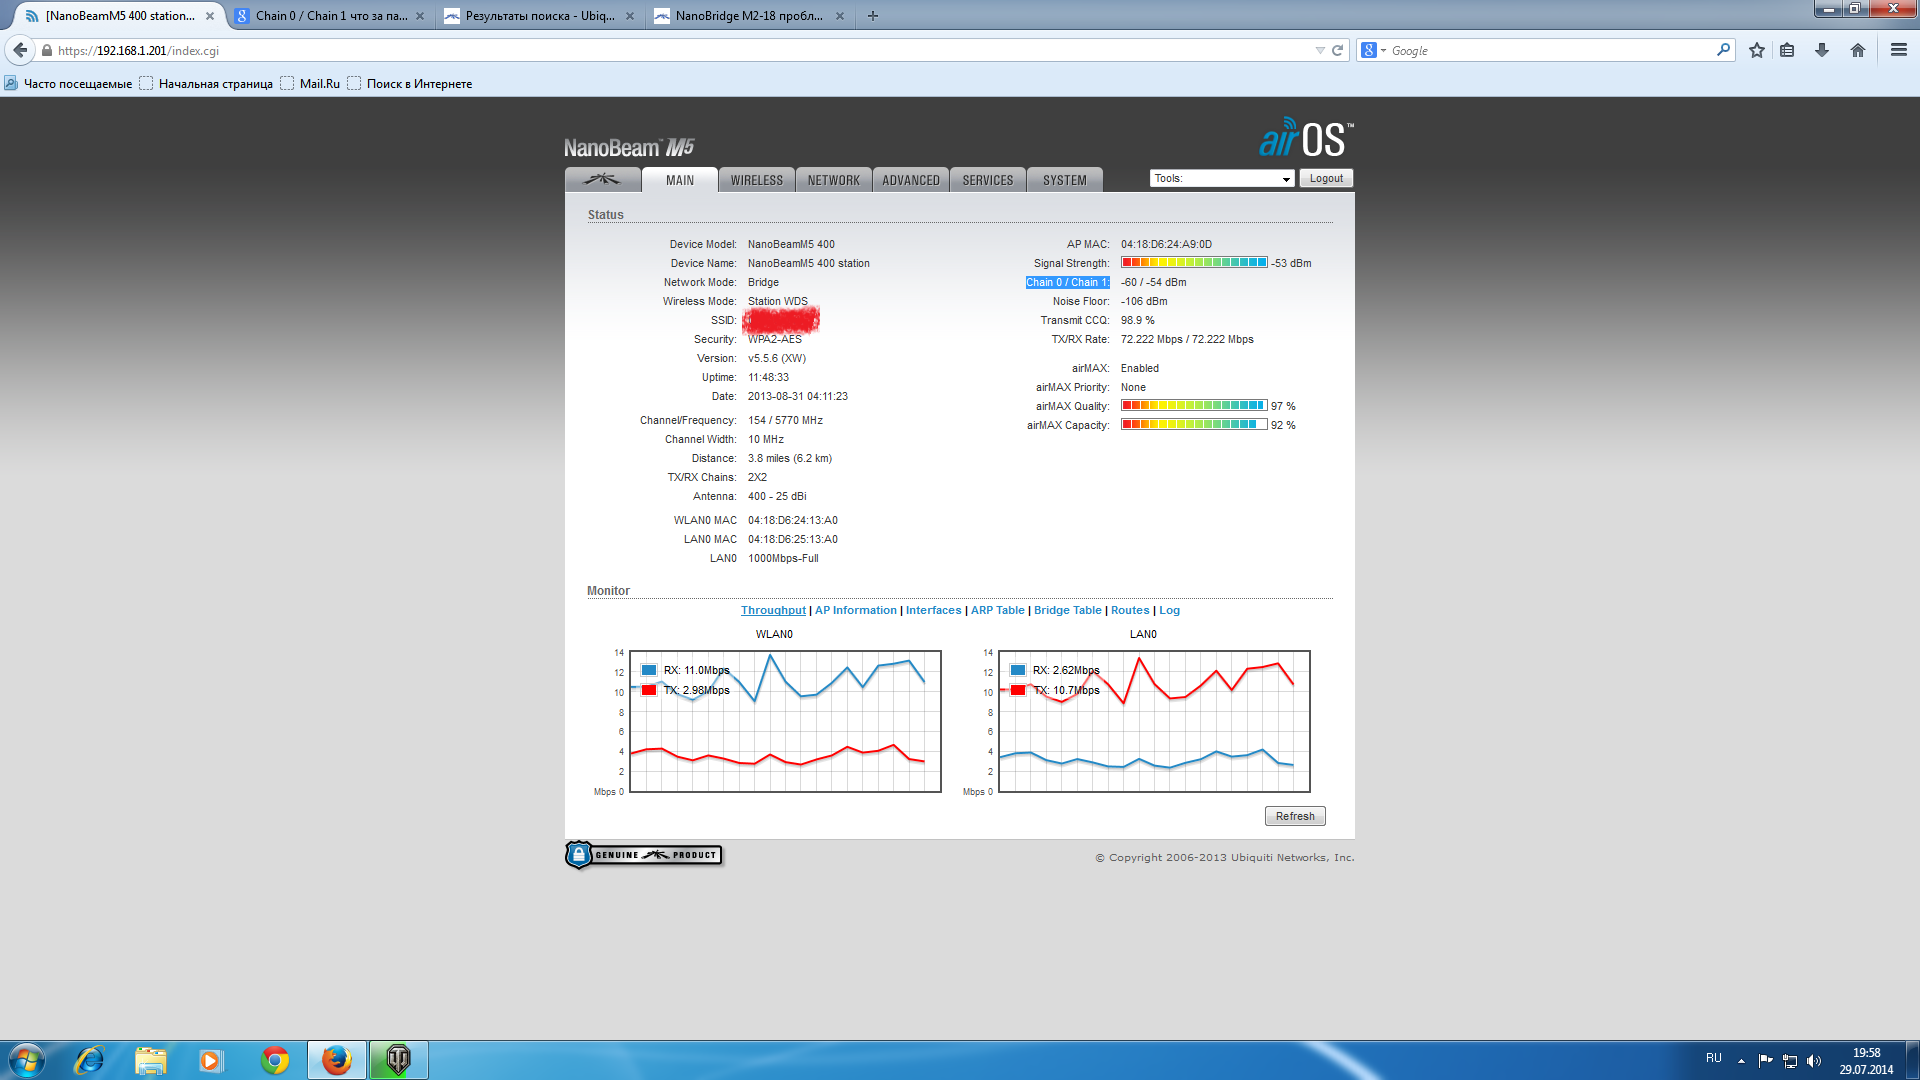Select the Chain 0 / Chain 1 label
1920x1080 pixels.
point(1067,282)
